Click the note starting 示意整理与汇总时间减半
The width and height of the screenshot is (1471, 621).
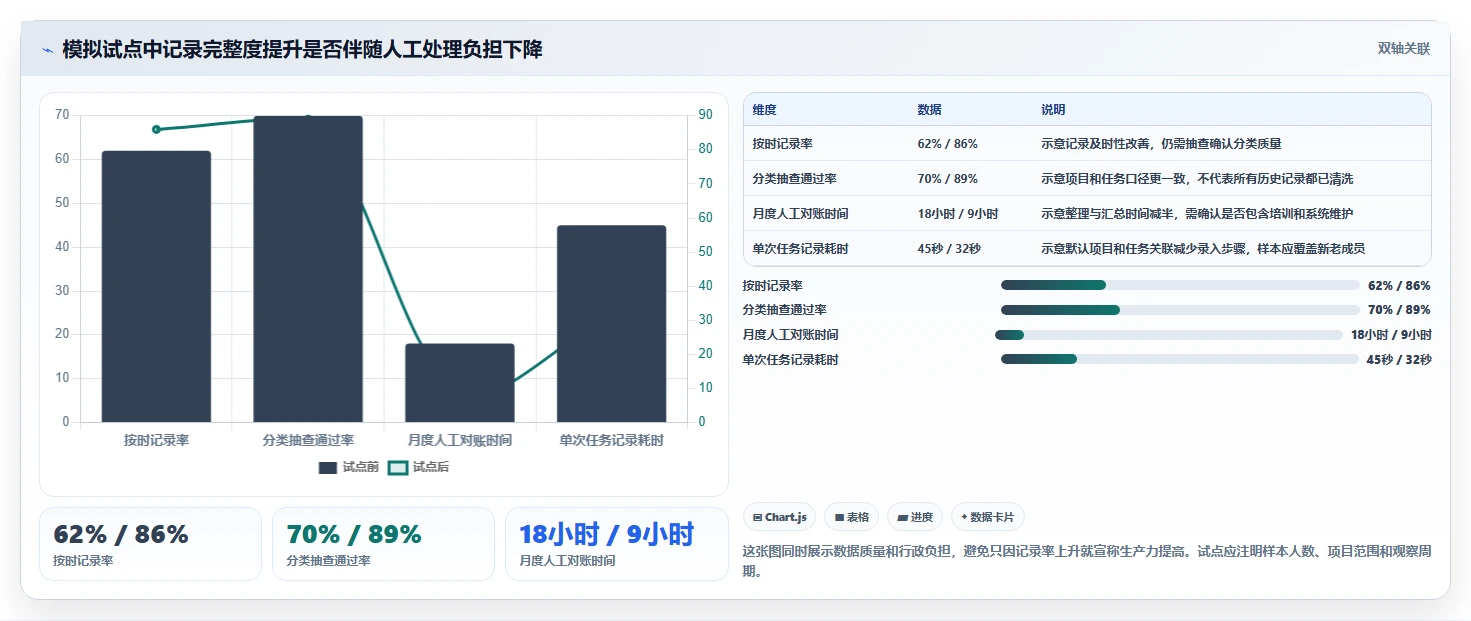(1197, 214)
